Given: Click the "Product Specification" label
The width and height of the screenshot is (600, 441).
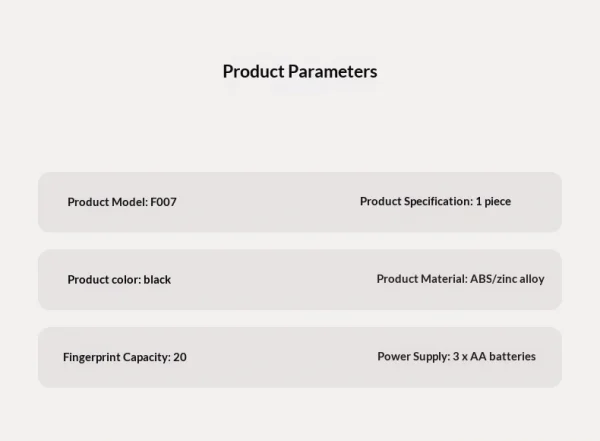Looking at the screenshot, I should click(x=415, y=201).
